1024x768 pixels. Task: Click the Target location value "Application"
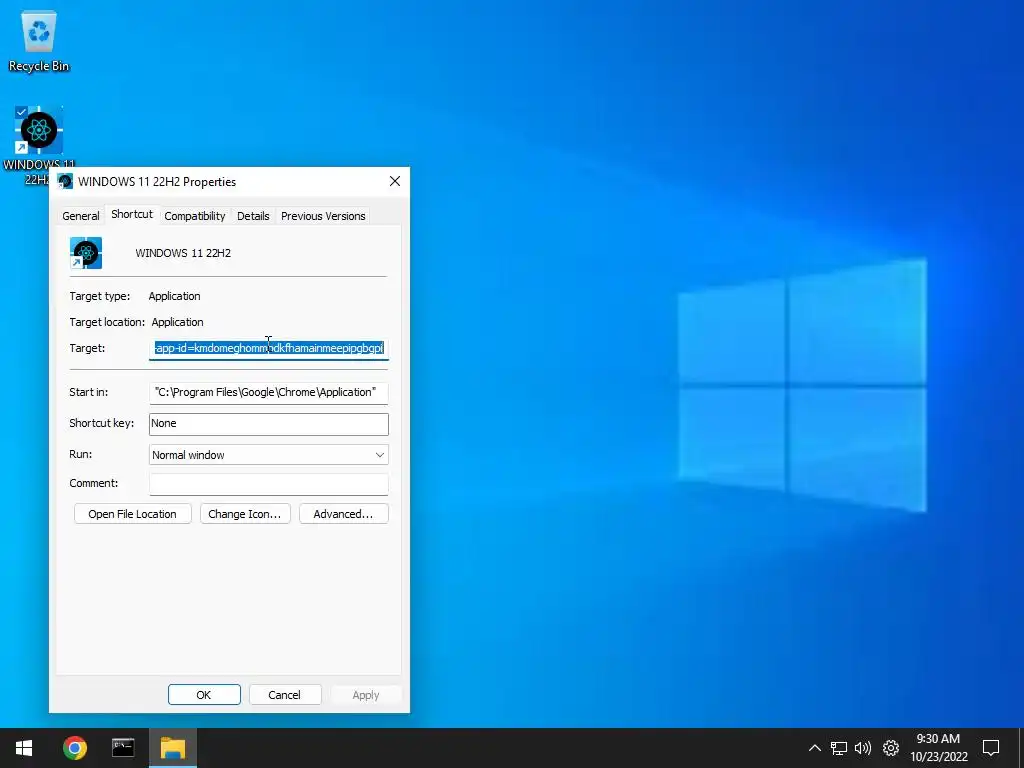click(x=178, y=323)
